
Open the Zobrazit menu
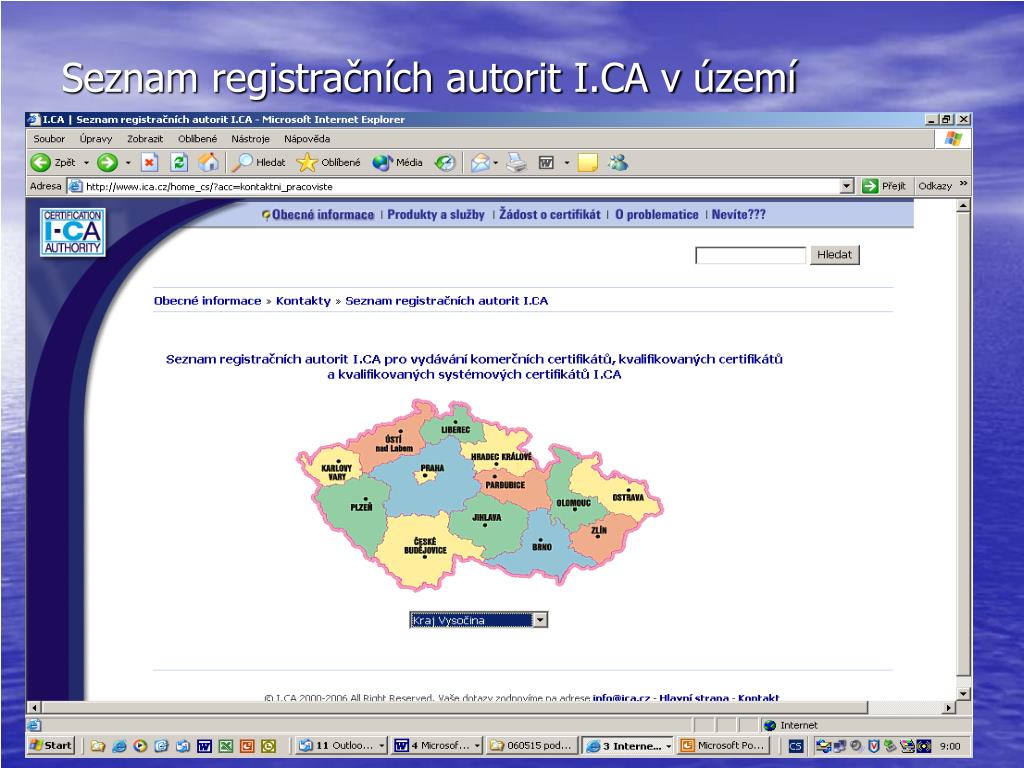(145, 138)
